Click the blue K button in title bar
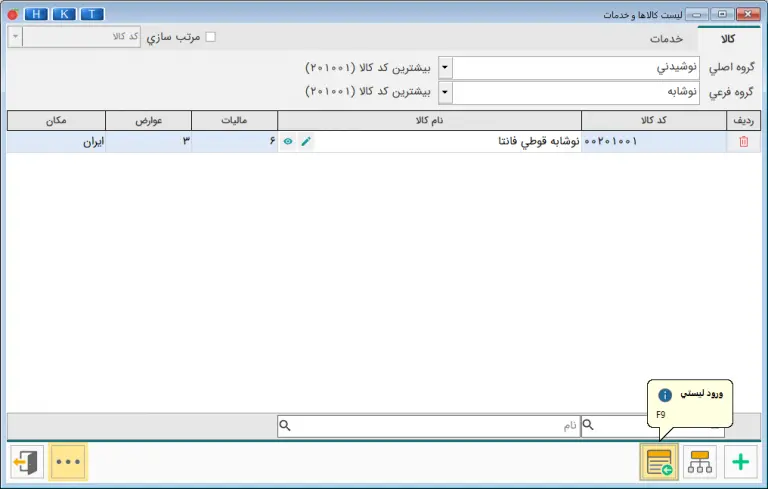This screenshot has height=489, width=768. coord(64,14)
